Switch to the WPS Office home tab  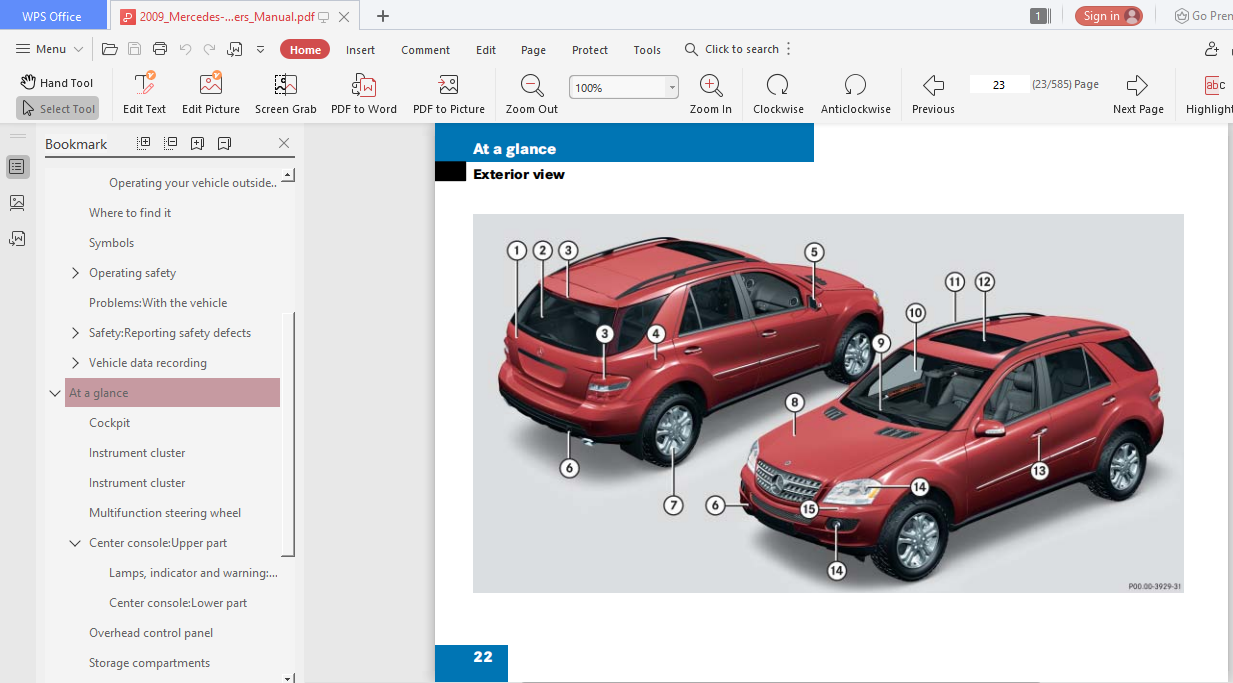pyautogui.click(x=52, y=16)
